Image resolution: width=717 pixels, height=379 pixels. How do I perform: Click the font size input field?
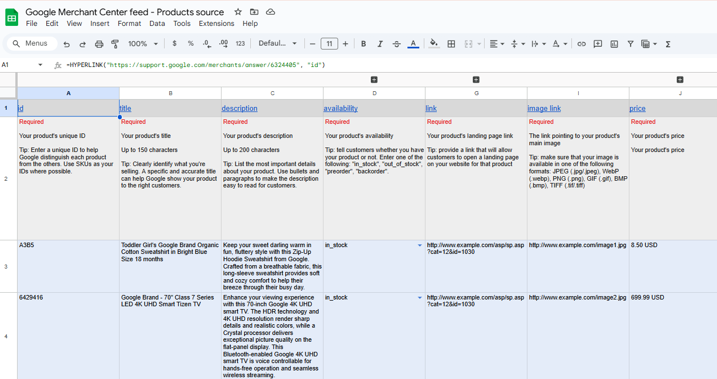[x=329, y=44]
